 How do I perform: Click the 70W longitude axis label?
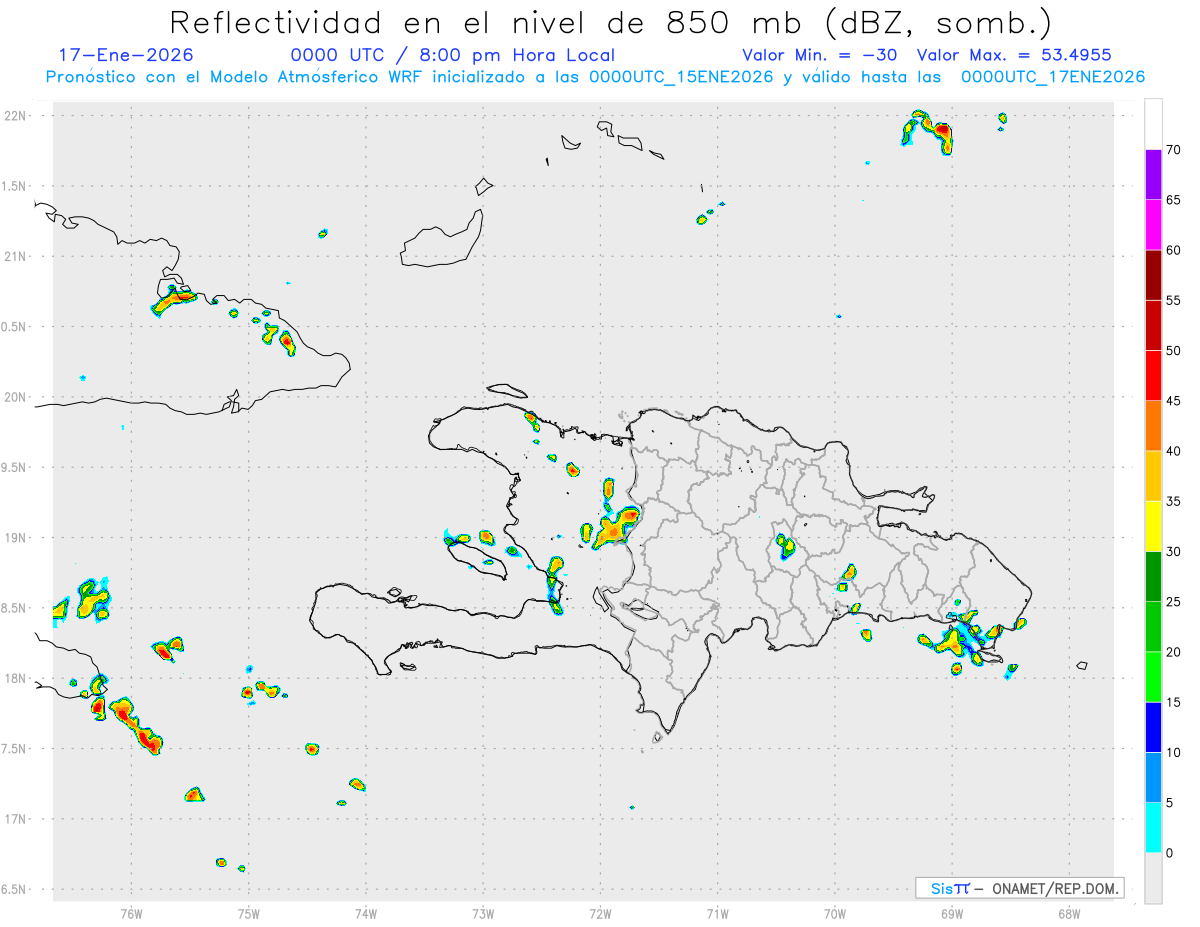point(834,913)
